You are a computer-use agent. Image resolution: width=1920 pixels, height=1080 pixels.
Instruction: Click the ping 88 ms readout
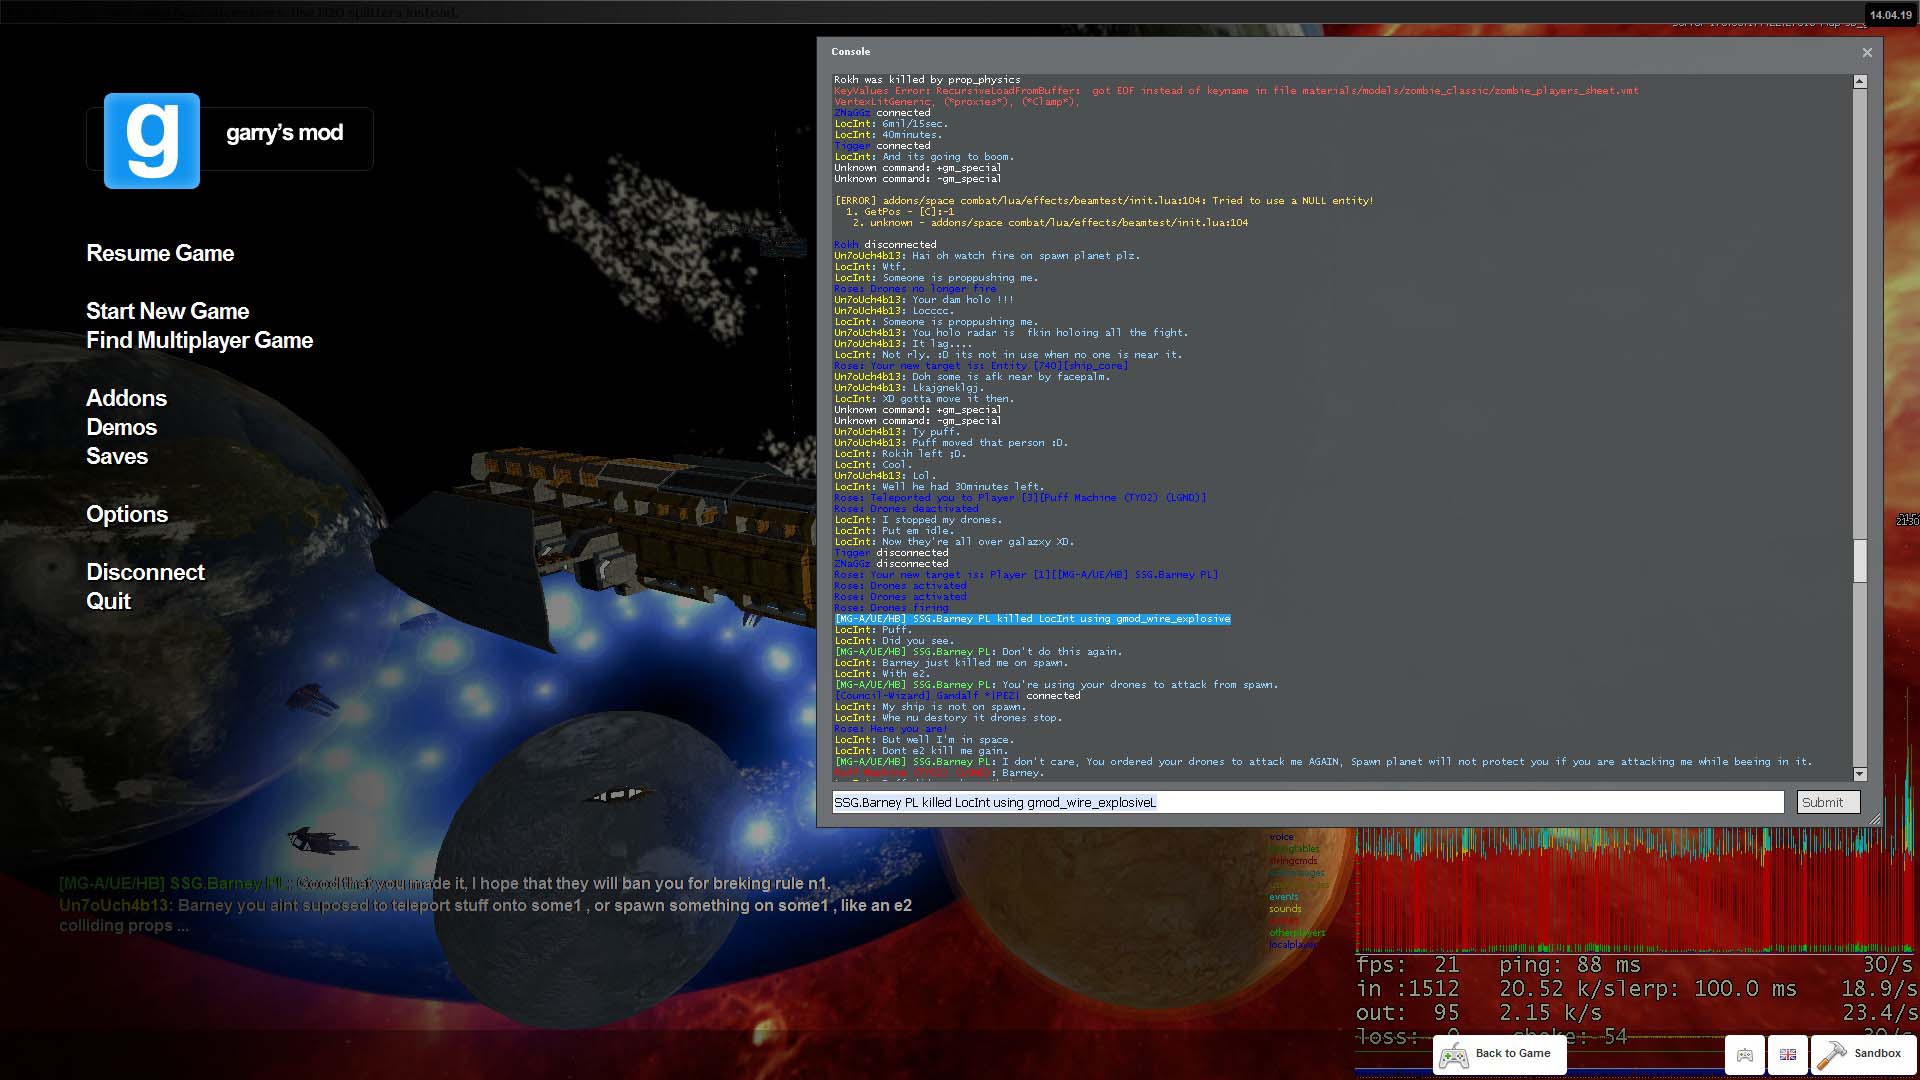click(1570, 965)
